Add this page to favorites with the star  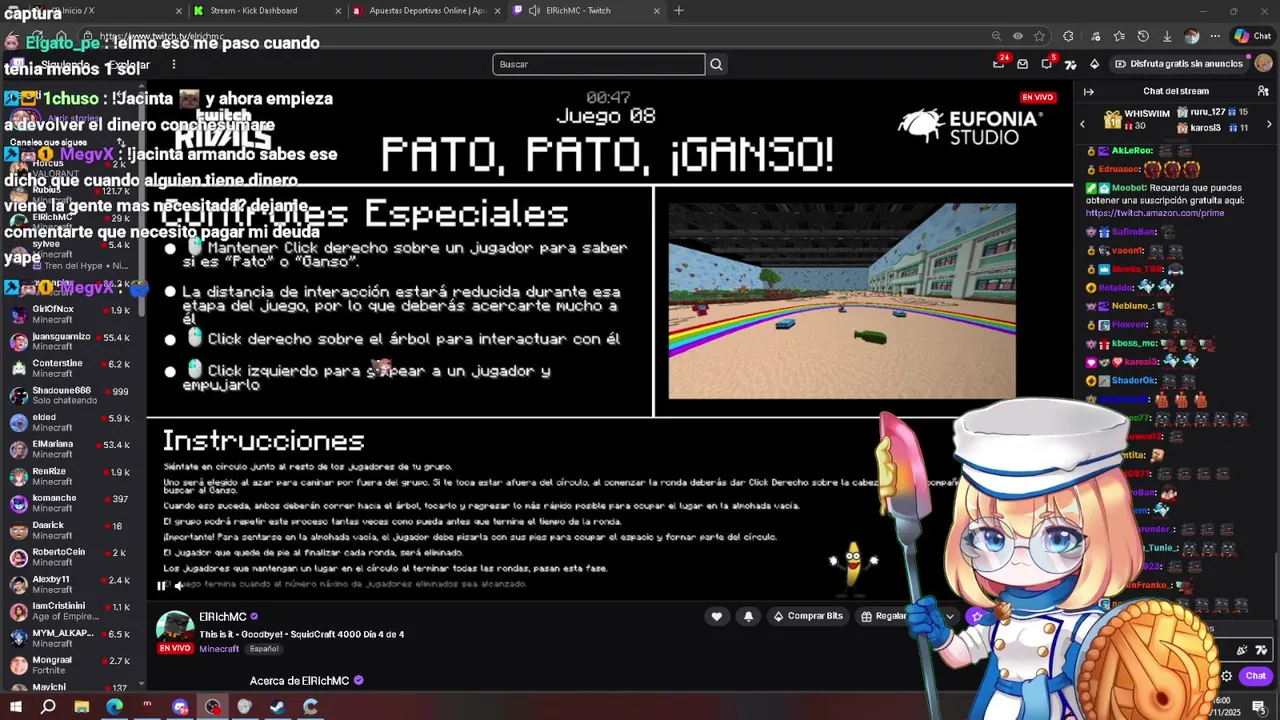[1040, 36]
